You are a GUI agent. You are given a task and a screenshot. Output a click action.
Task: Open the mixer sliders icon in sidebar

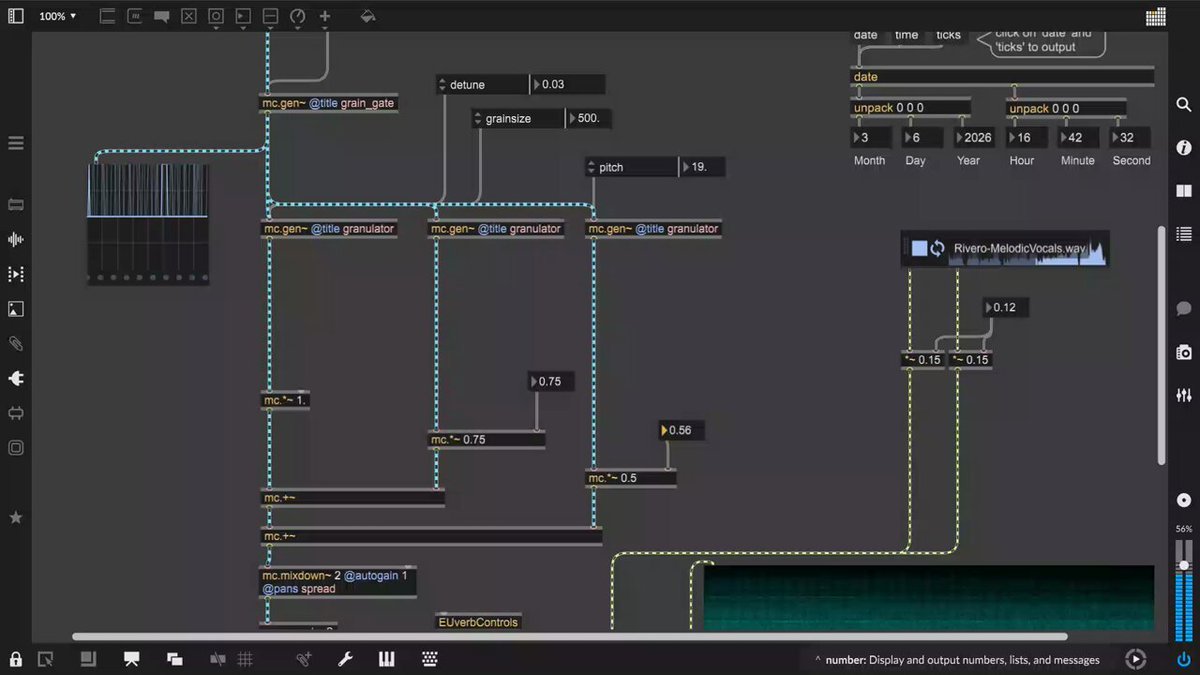coord(1184,395)
